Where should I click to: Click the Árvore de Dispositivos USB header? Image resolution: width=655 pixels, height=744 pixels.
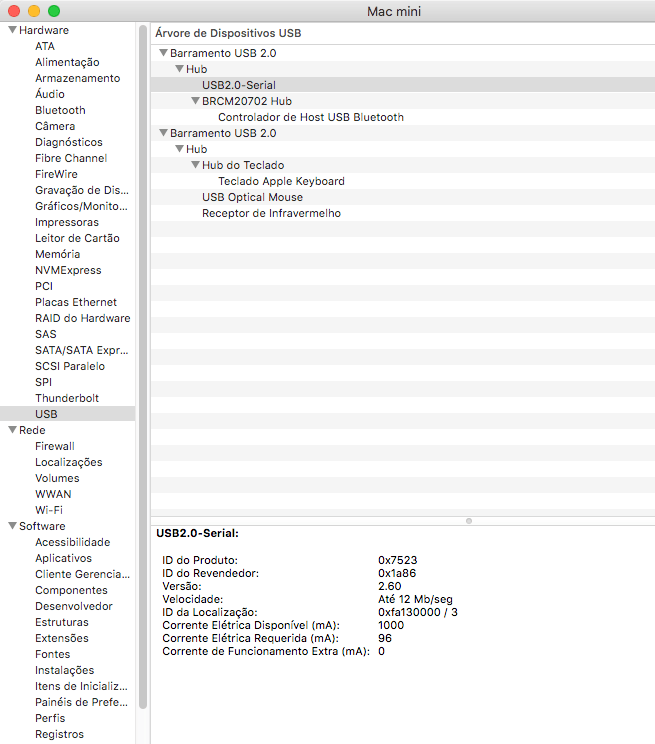coord(228,33)
